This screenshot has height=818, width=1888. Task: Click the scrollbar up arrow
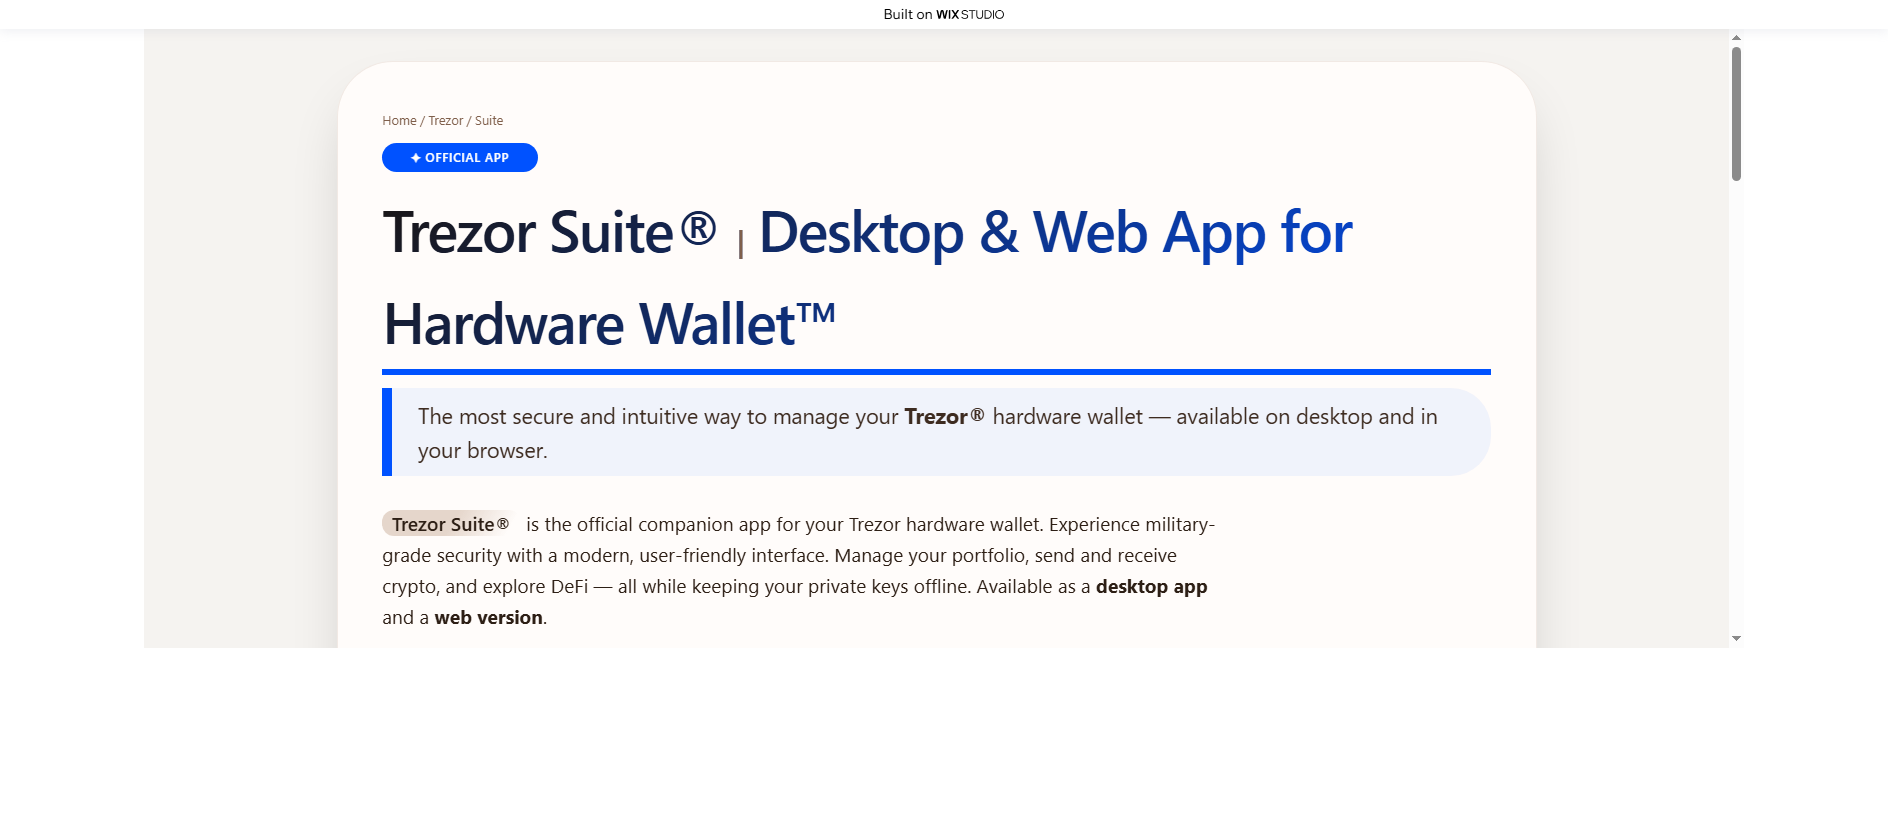1736,38
